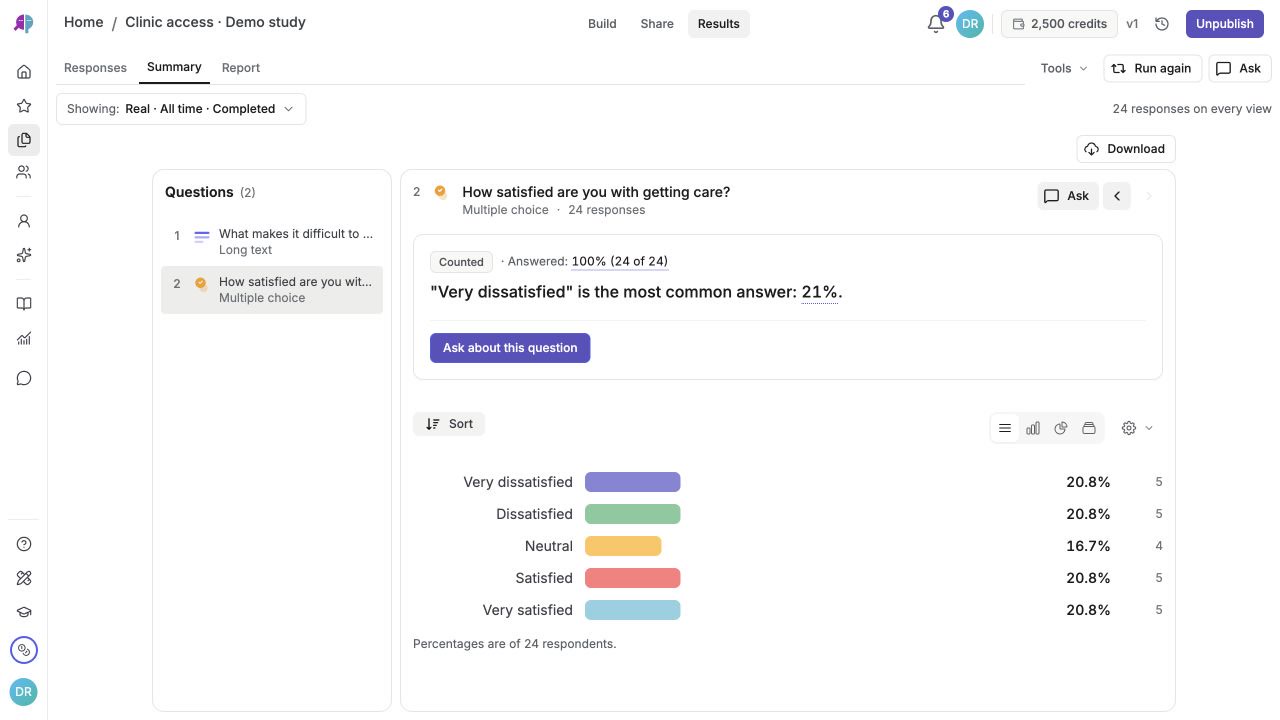Image resolution: width=1280 pixels, height=720 pixels.
Task: Click the 2,500 credits button
Action: click(1059, 24)
